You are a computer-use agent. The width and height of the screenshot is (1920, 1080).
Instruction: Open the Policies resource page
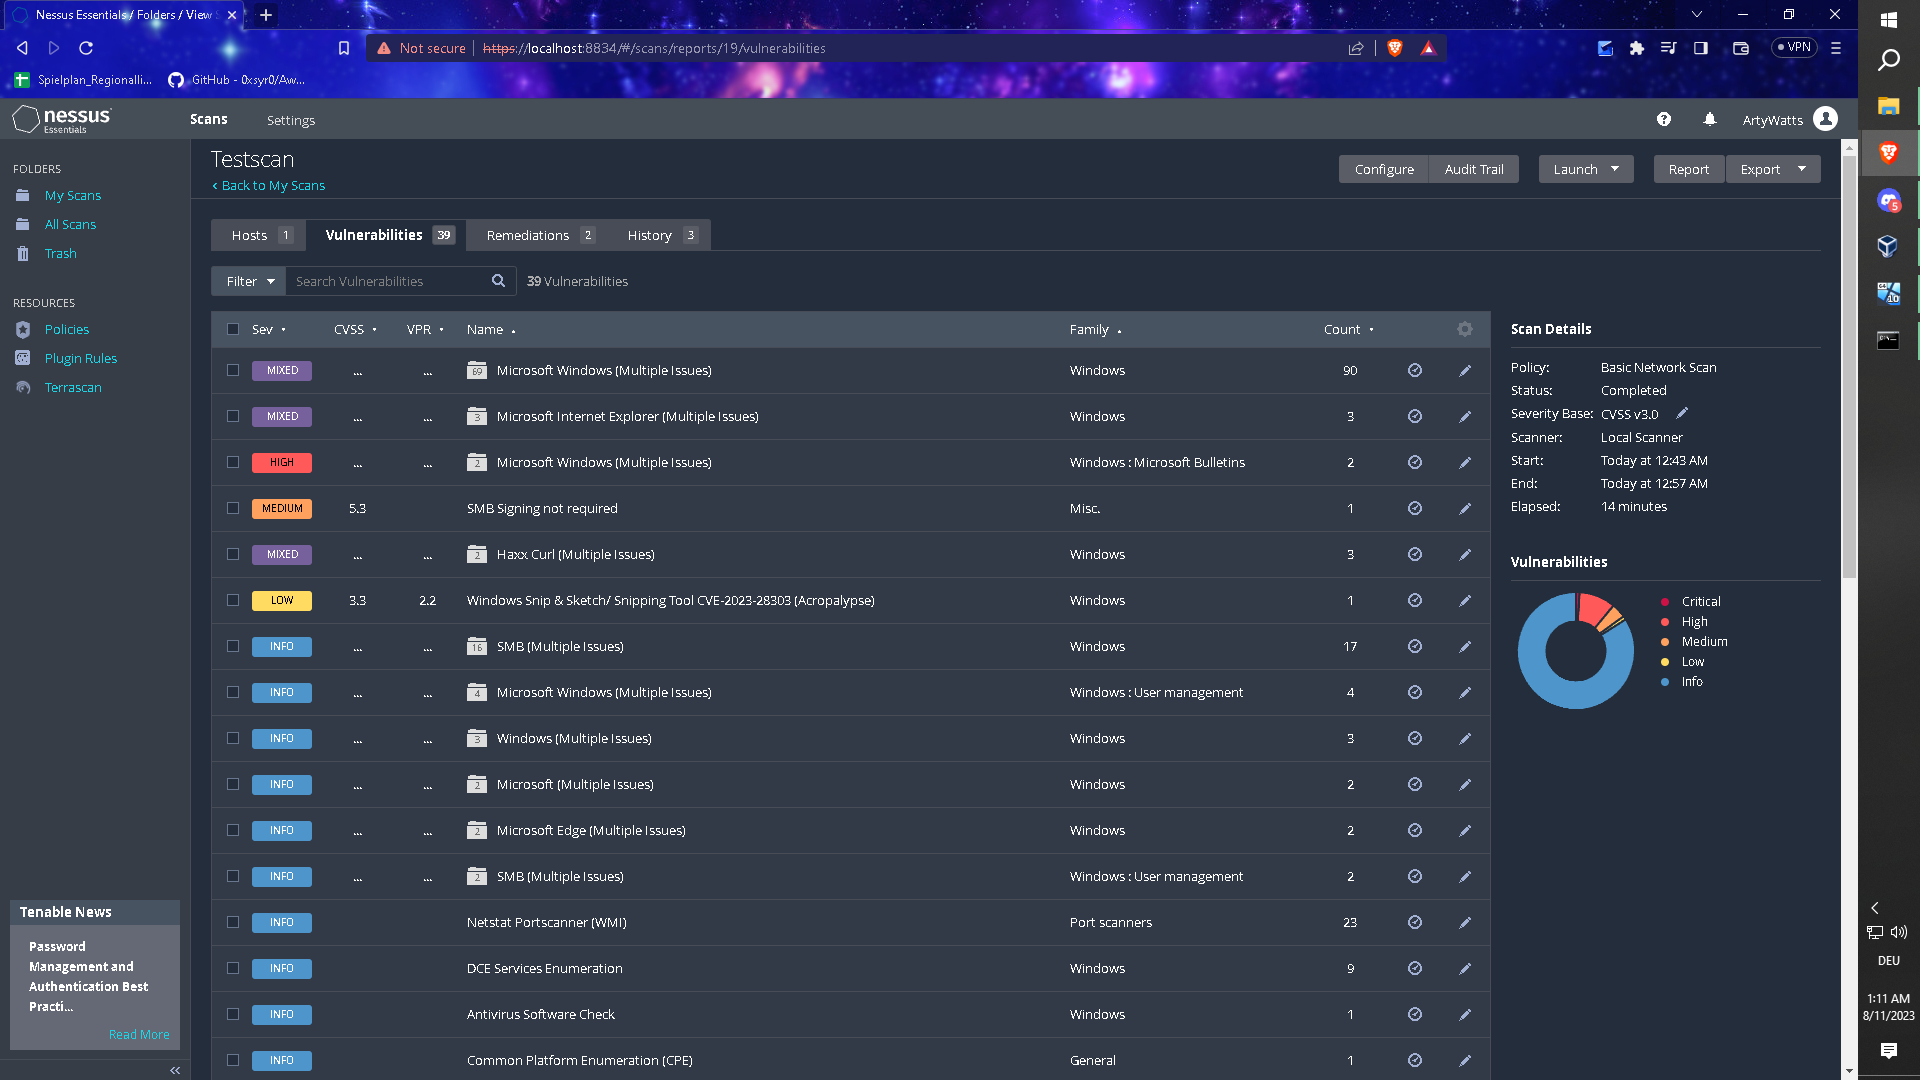pos(66,329)
